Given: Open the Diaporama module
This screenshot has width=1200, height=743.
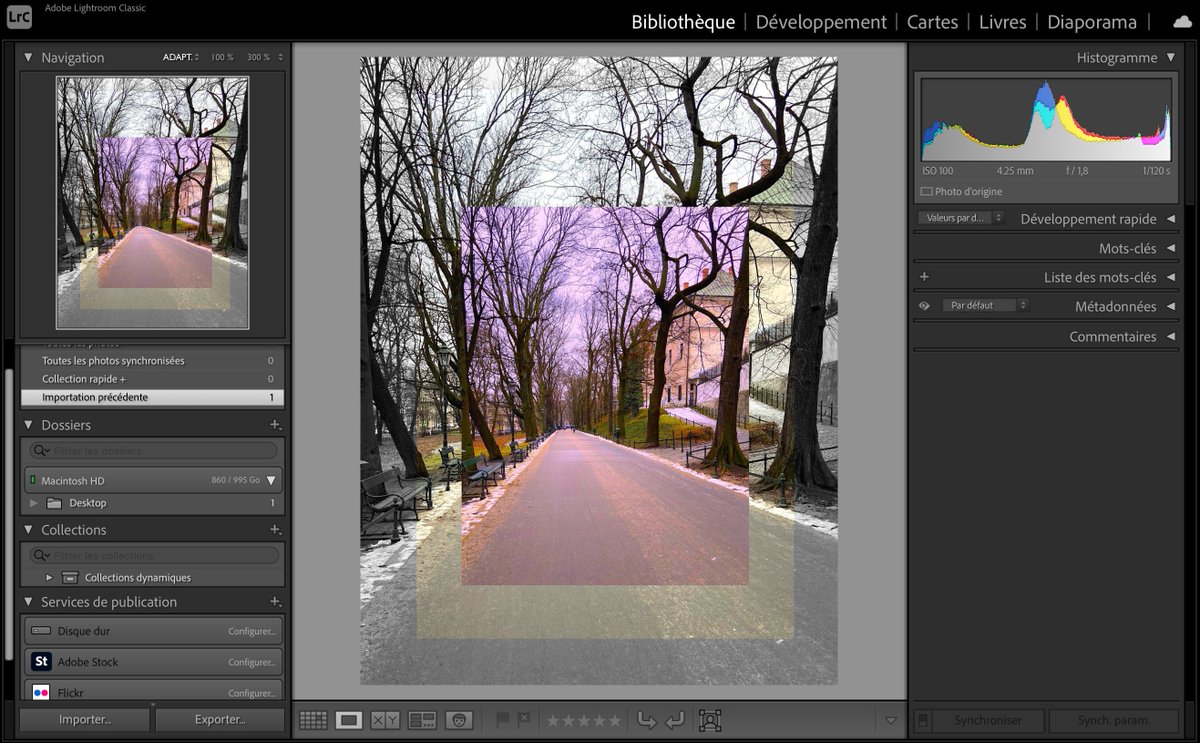Looking at the screenshot, I should [x=1092, y=22].
